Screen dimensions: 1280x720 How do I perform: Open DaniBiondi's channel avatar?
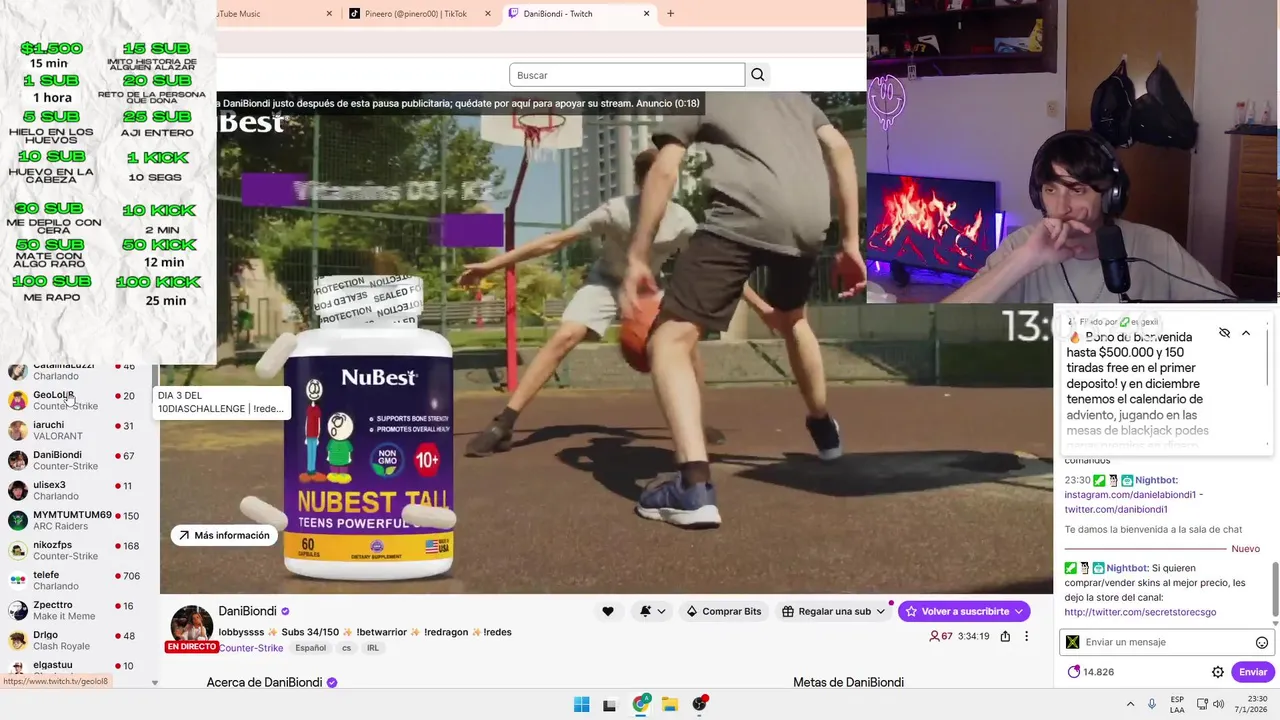point(191,624)
